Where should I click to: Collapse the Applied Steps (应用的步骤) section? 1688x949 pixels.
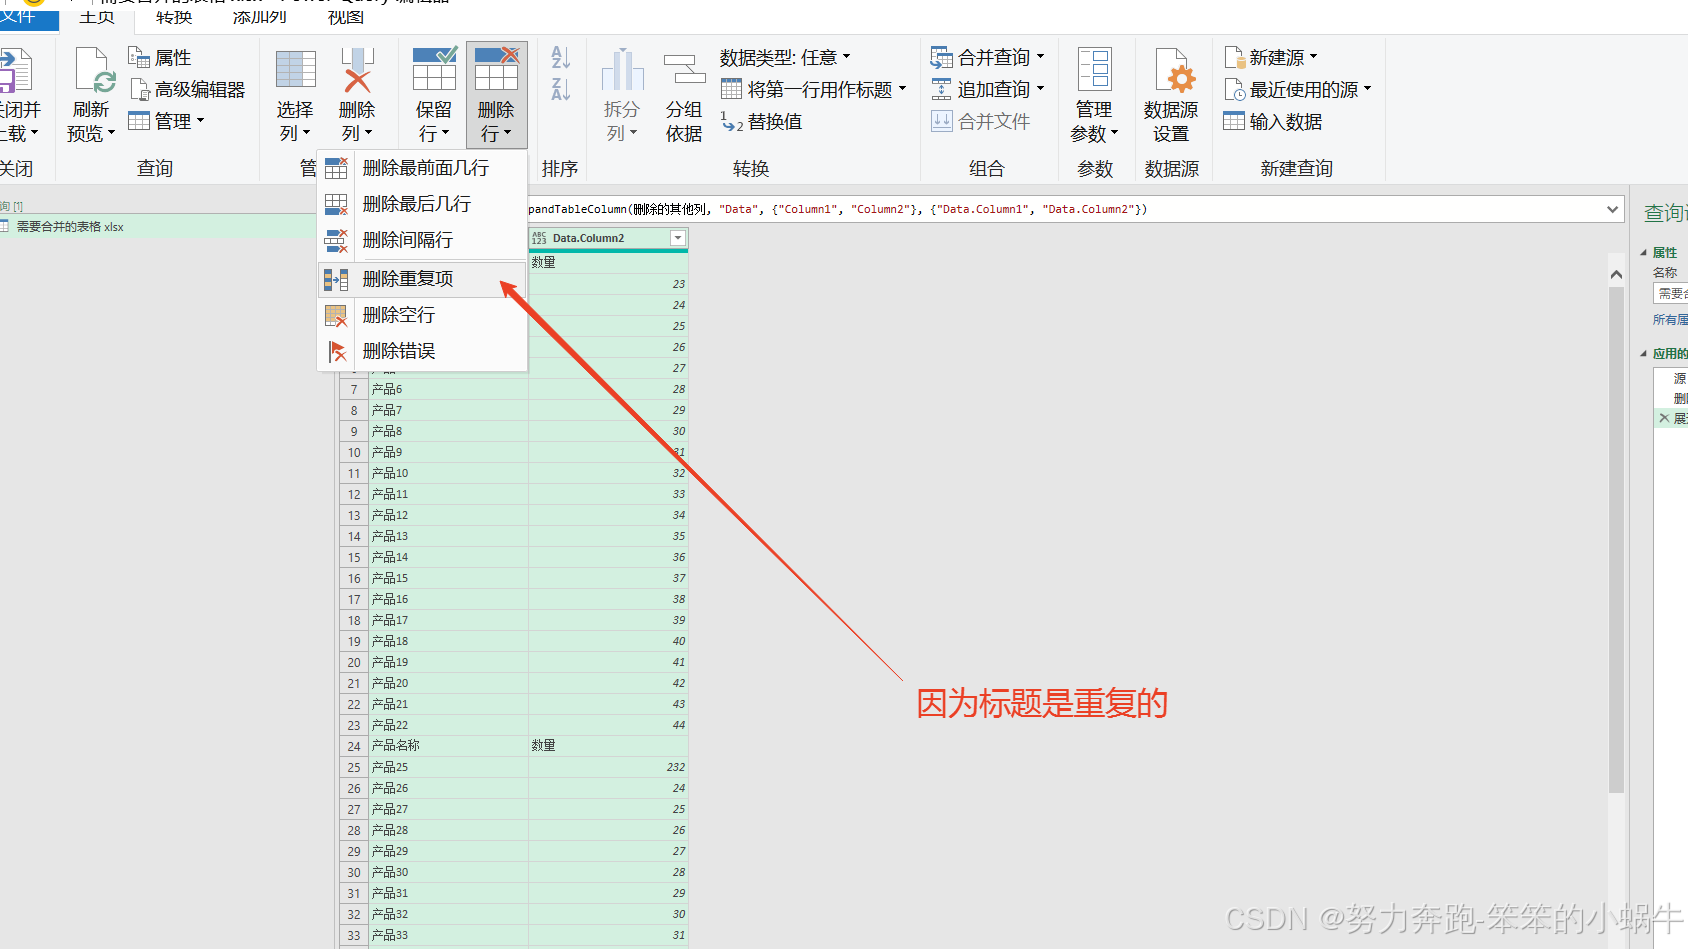1643,354
